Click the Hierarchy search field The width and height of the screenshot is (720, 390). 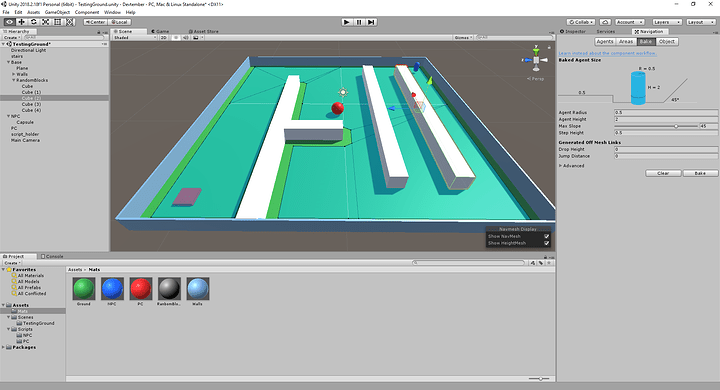pos(64,37)
